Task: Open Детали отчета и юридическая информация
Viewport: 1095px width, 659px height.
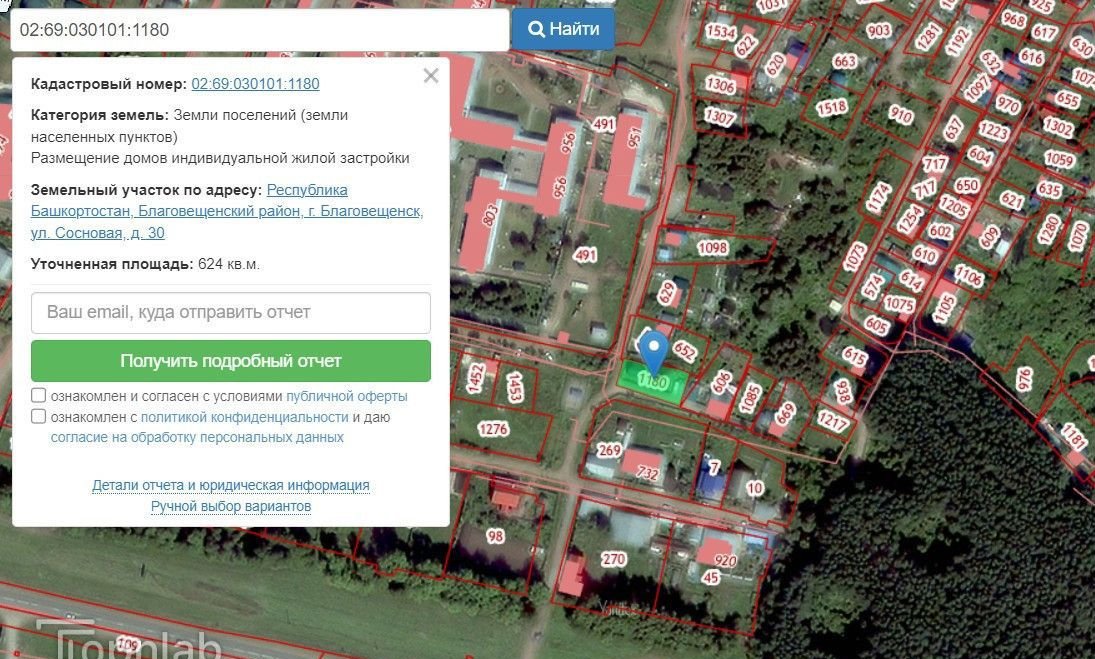Action: [x=231, y=485]
